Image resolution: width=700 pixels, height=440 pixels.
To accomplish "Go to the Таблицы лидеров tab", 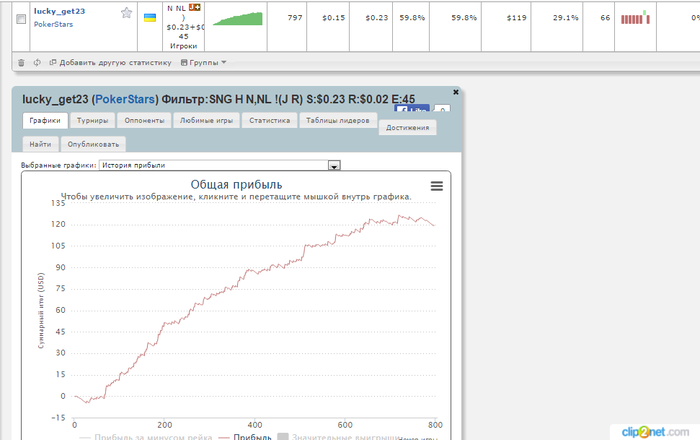I will (x=338, y=120).
